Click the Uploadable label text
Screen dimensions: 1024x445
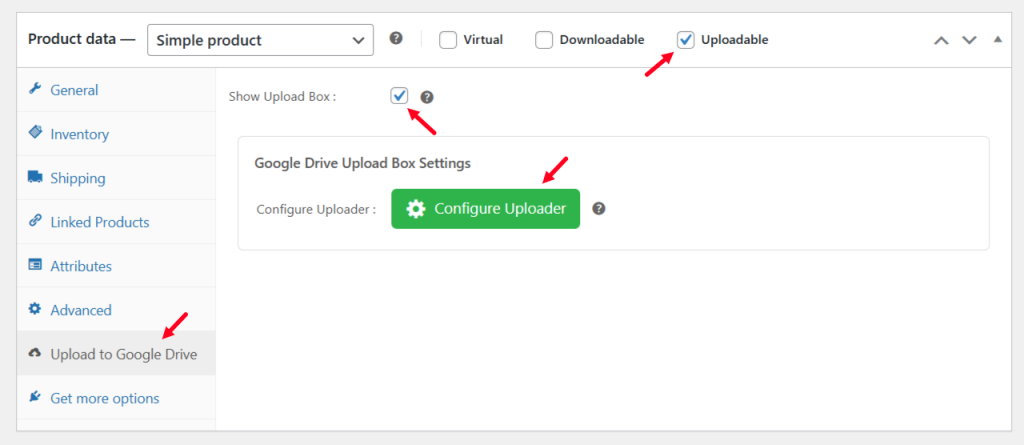(735, 40)
